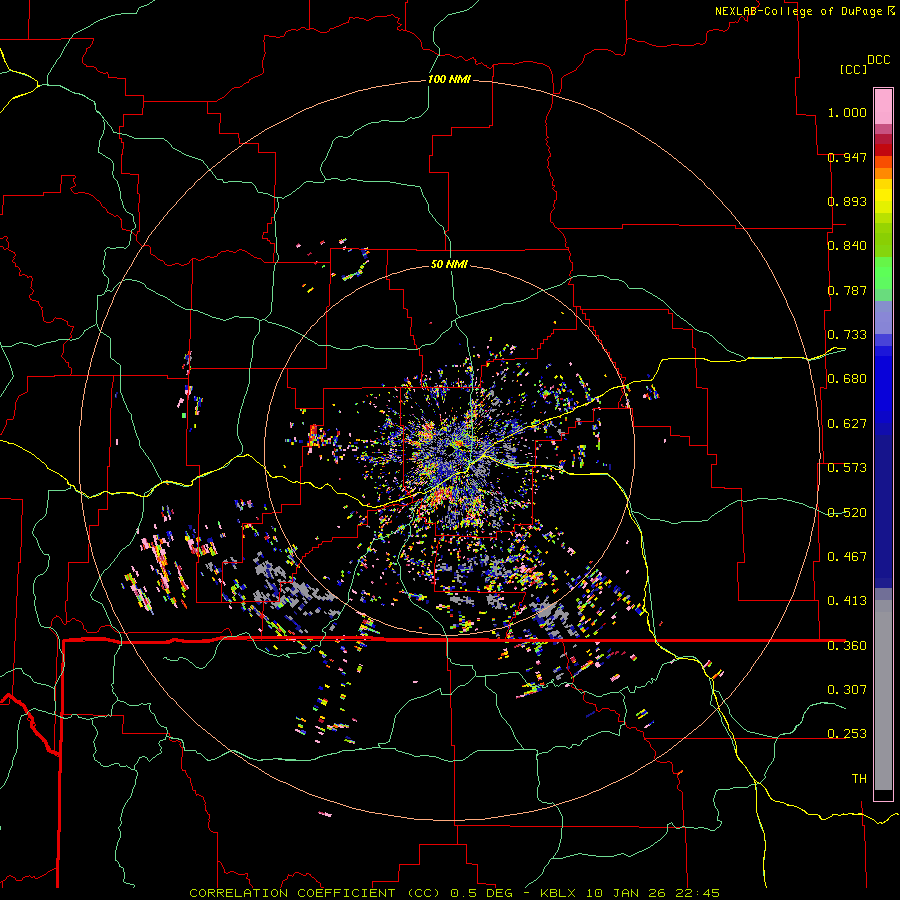
Task: Click the 22:45 timestamp in caption
Action: pyautogui.click(x=697, y=893)
